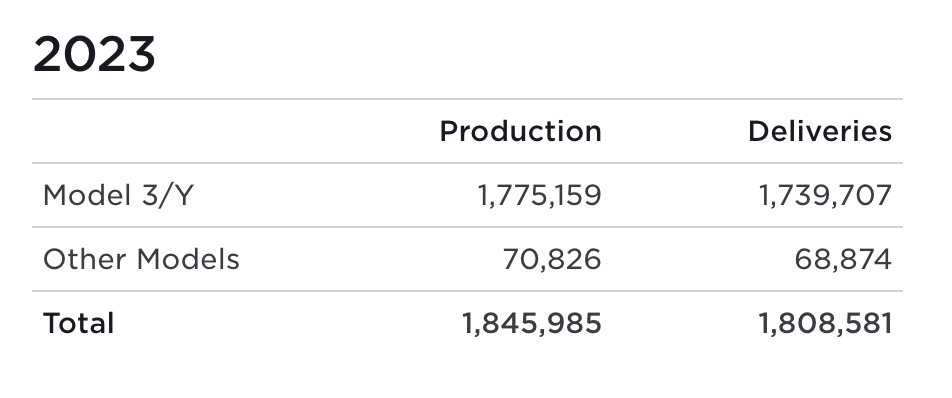Click the word Models in second row label
The height and width of the screenshot is (398, 952).
[x=188, y=260]
